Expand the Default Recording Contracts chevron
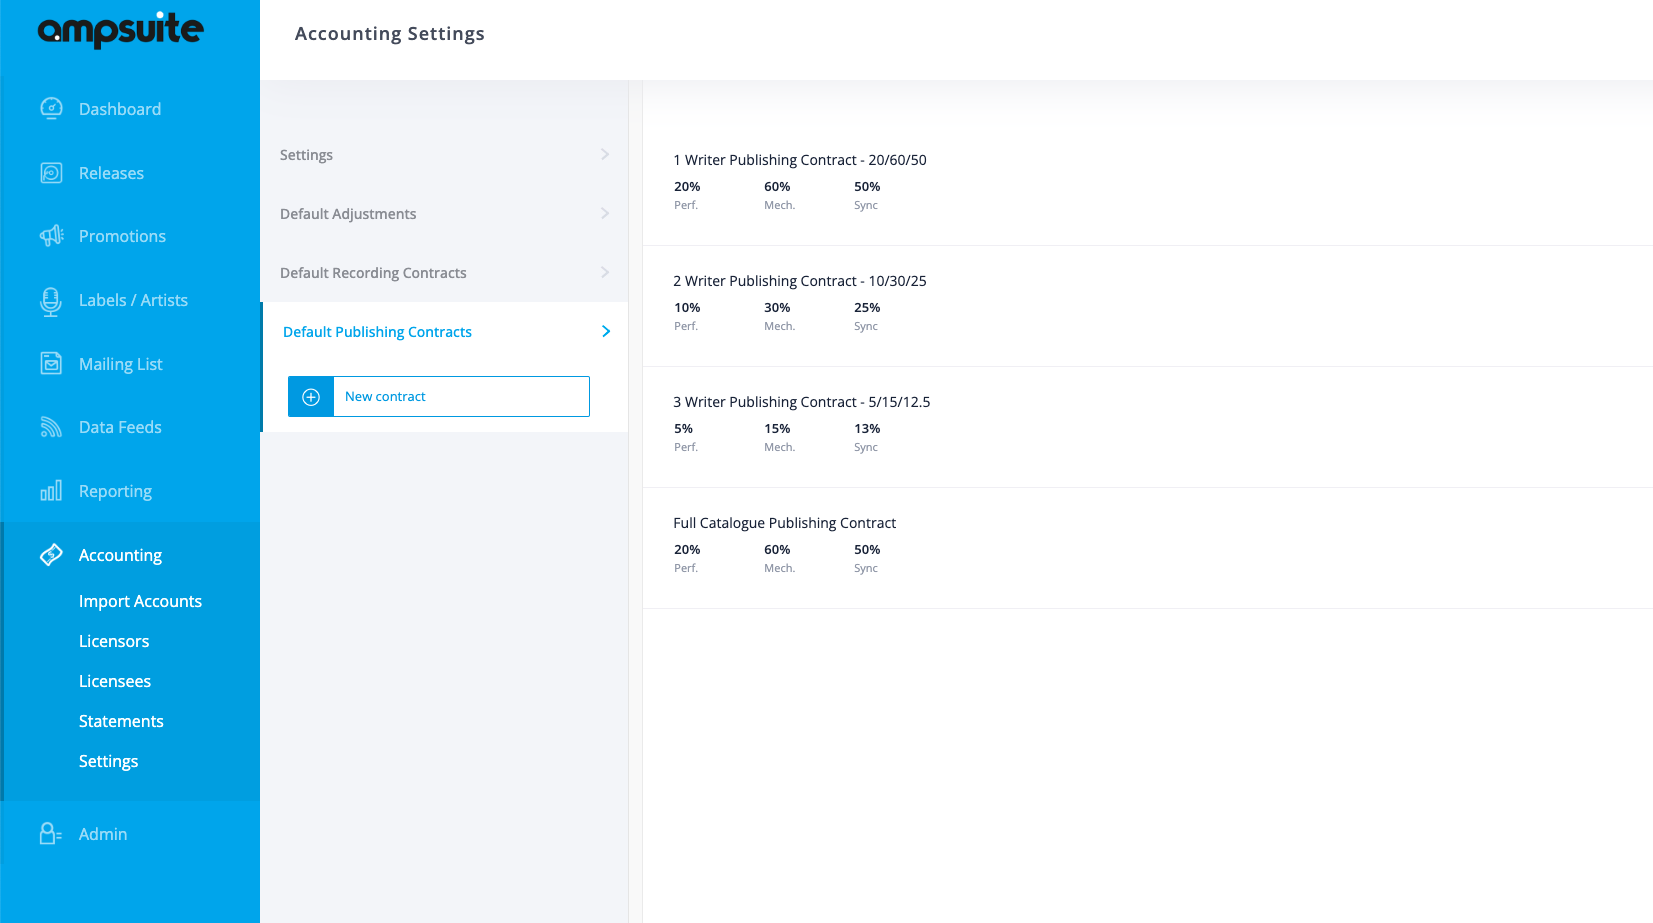The height and width of the screenshot is (923, 1653). coord(605,272)
